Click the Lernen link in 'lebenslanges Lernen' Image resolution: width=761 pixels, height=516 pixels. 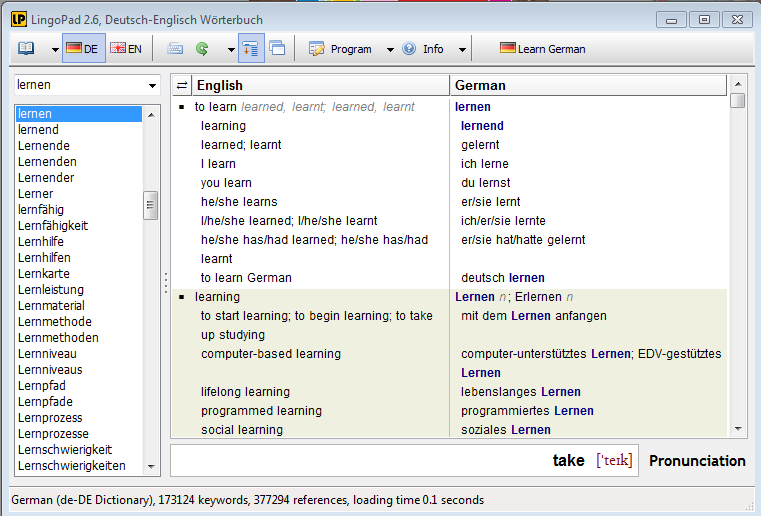coord(561,392)
